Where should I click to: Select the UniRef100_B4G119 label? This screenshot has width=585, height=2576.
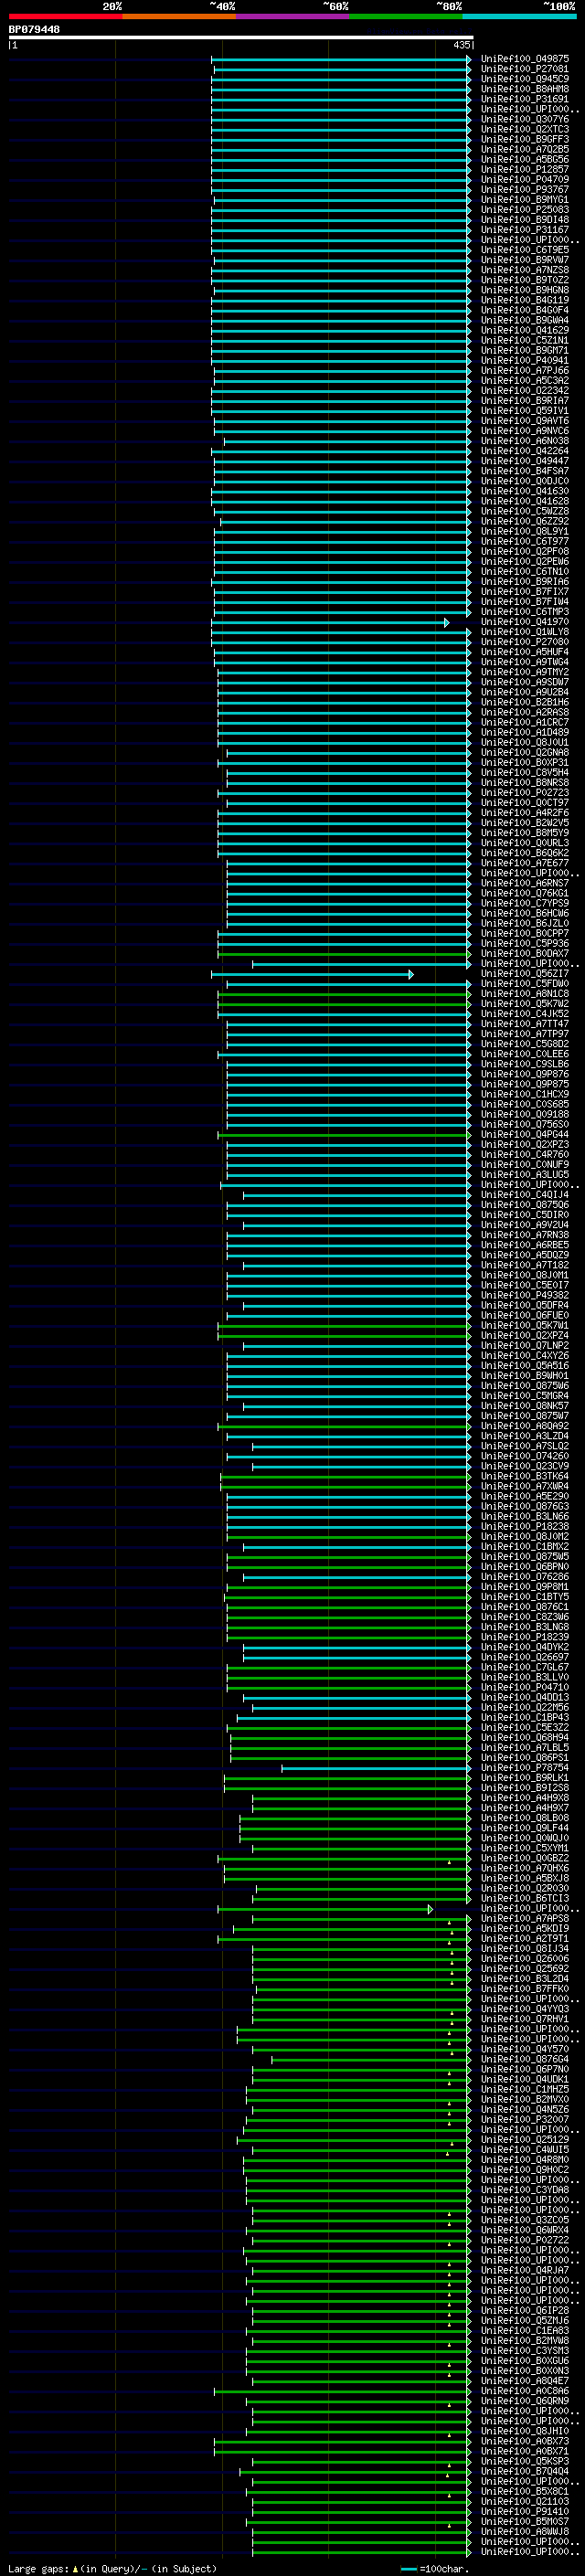coord(525,300)
